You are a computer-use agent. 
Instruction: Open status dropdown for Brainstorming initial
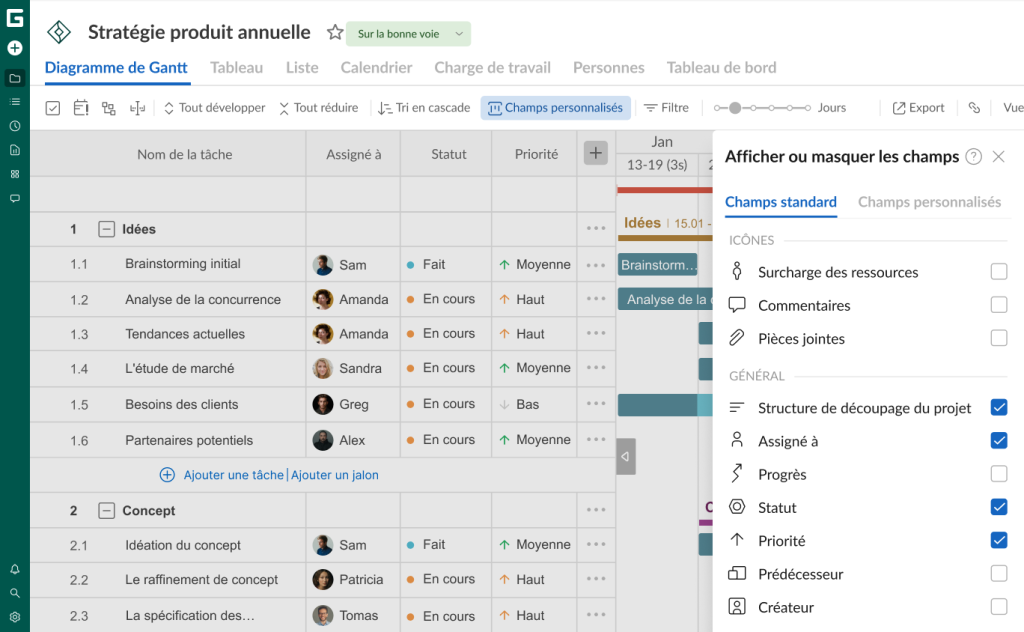tap(446, 264)
